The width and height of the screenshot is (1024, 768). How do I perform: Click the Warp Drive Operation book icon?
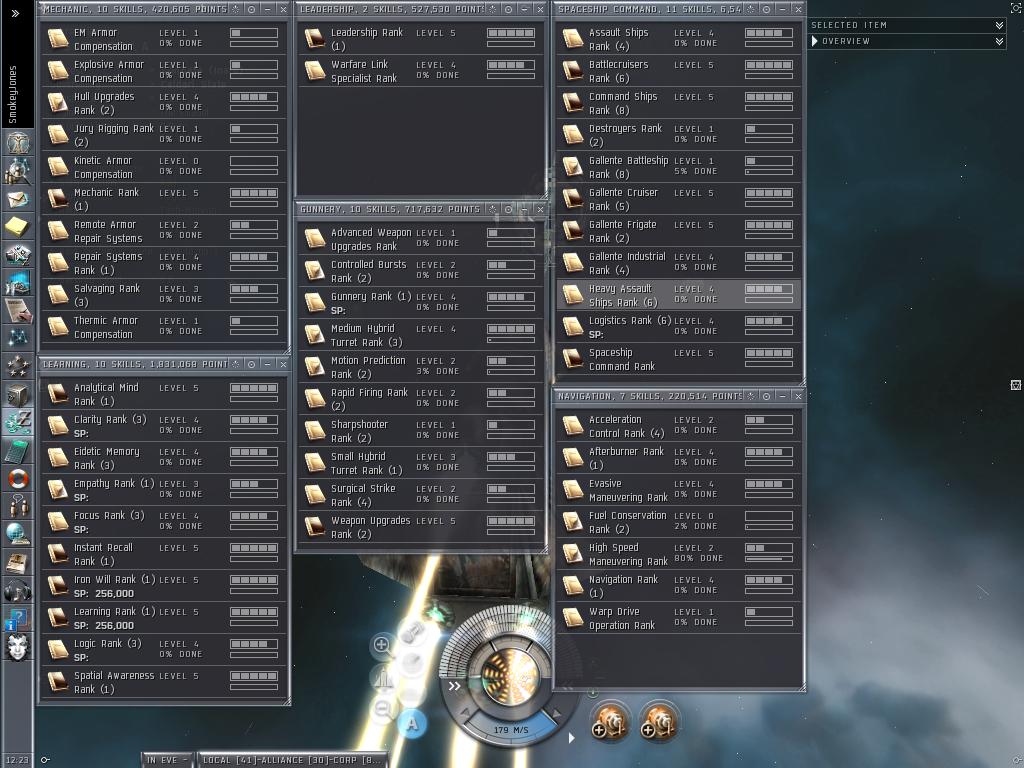tap(573, 618)
